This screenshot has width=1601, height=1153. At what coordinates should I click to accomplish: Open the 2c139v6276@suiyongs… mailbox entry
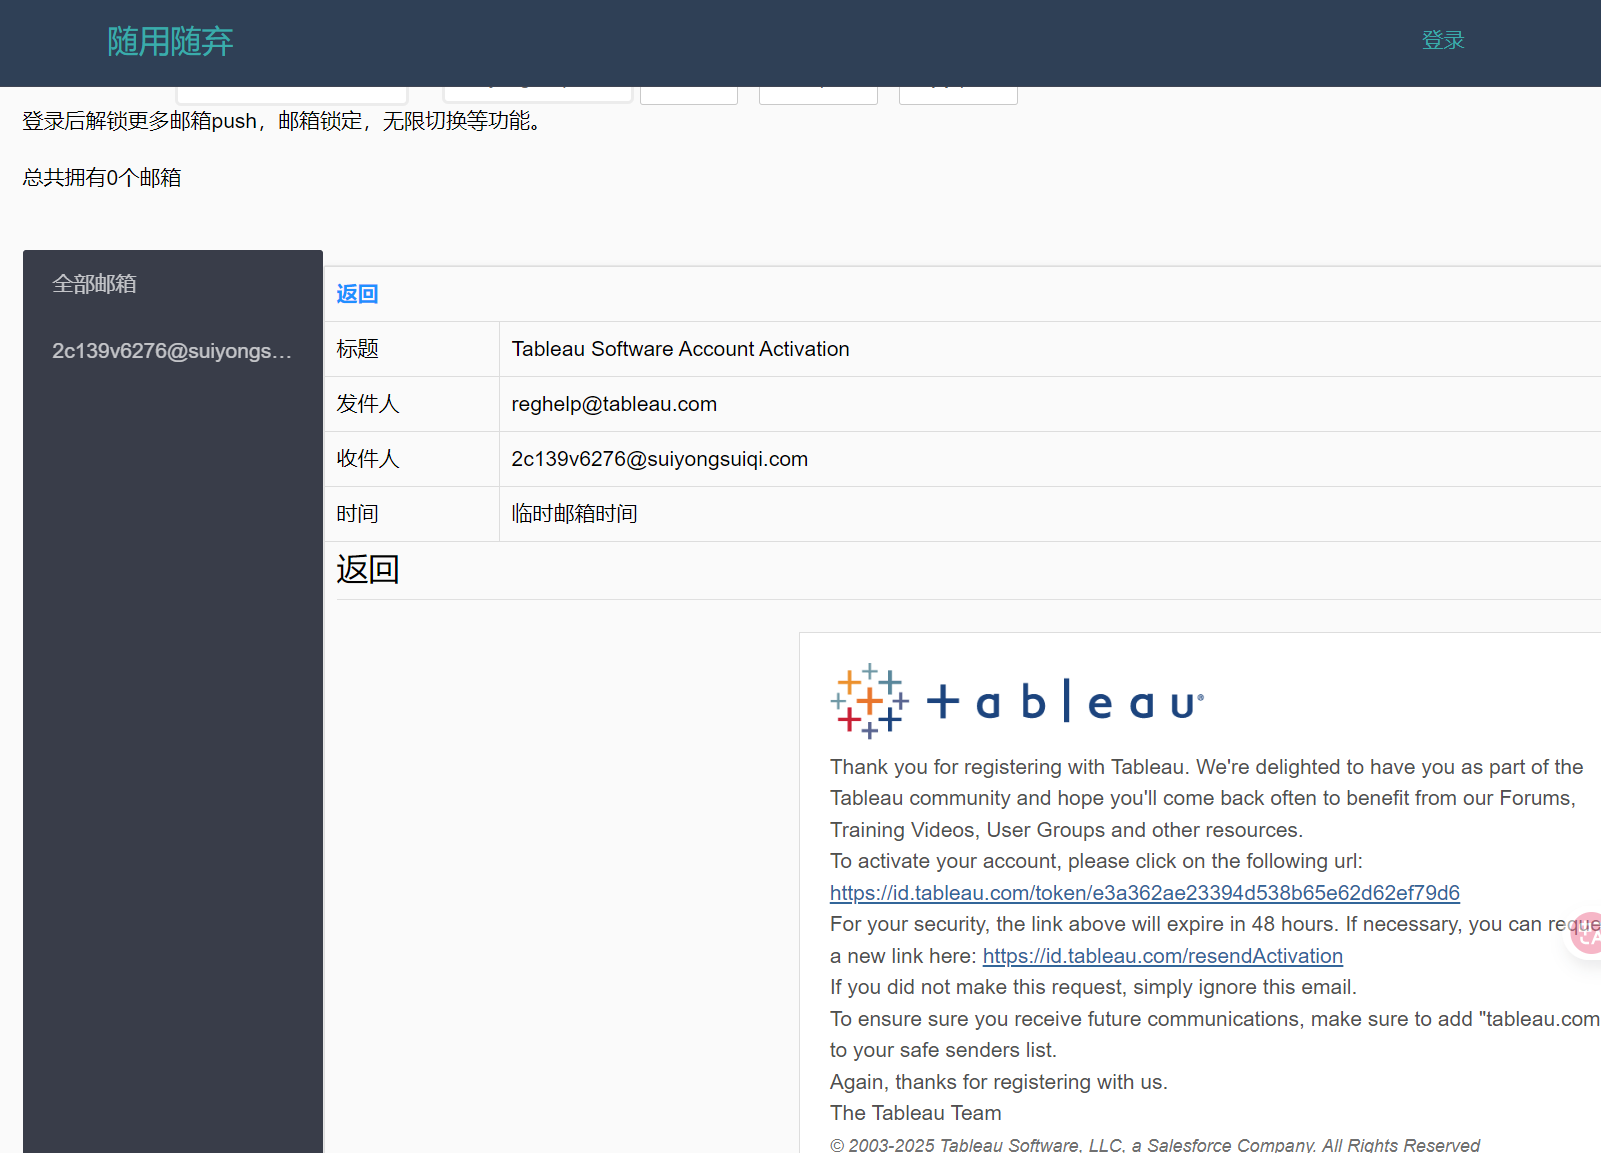point(172,351)
